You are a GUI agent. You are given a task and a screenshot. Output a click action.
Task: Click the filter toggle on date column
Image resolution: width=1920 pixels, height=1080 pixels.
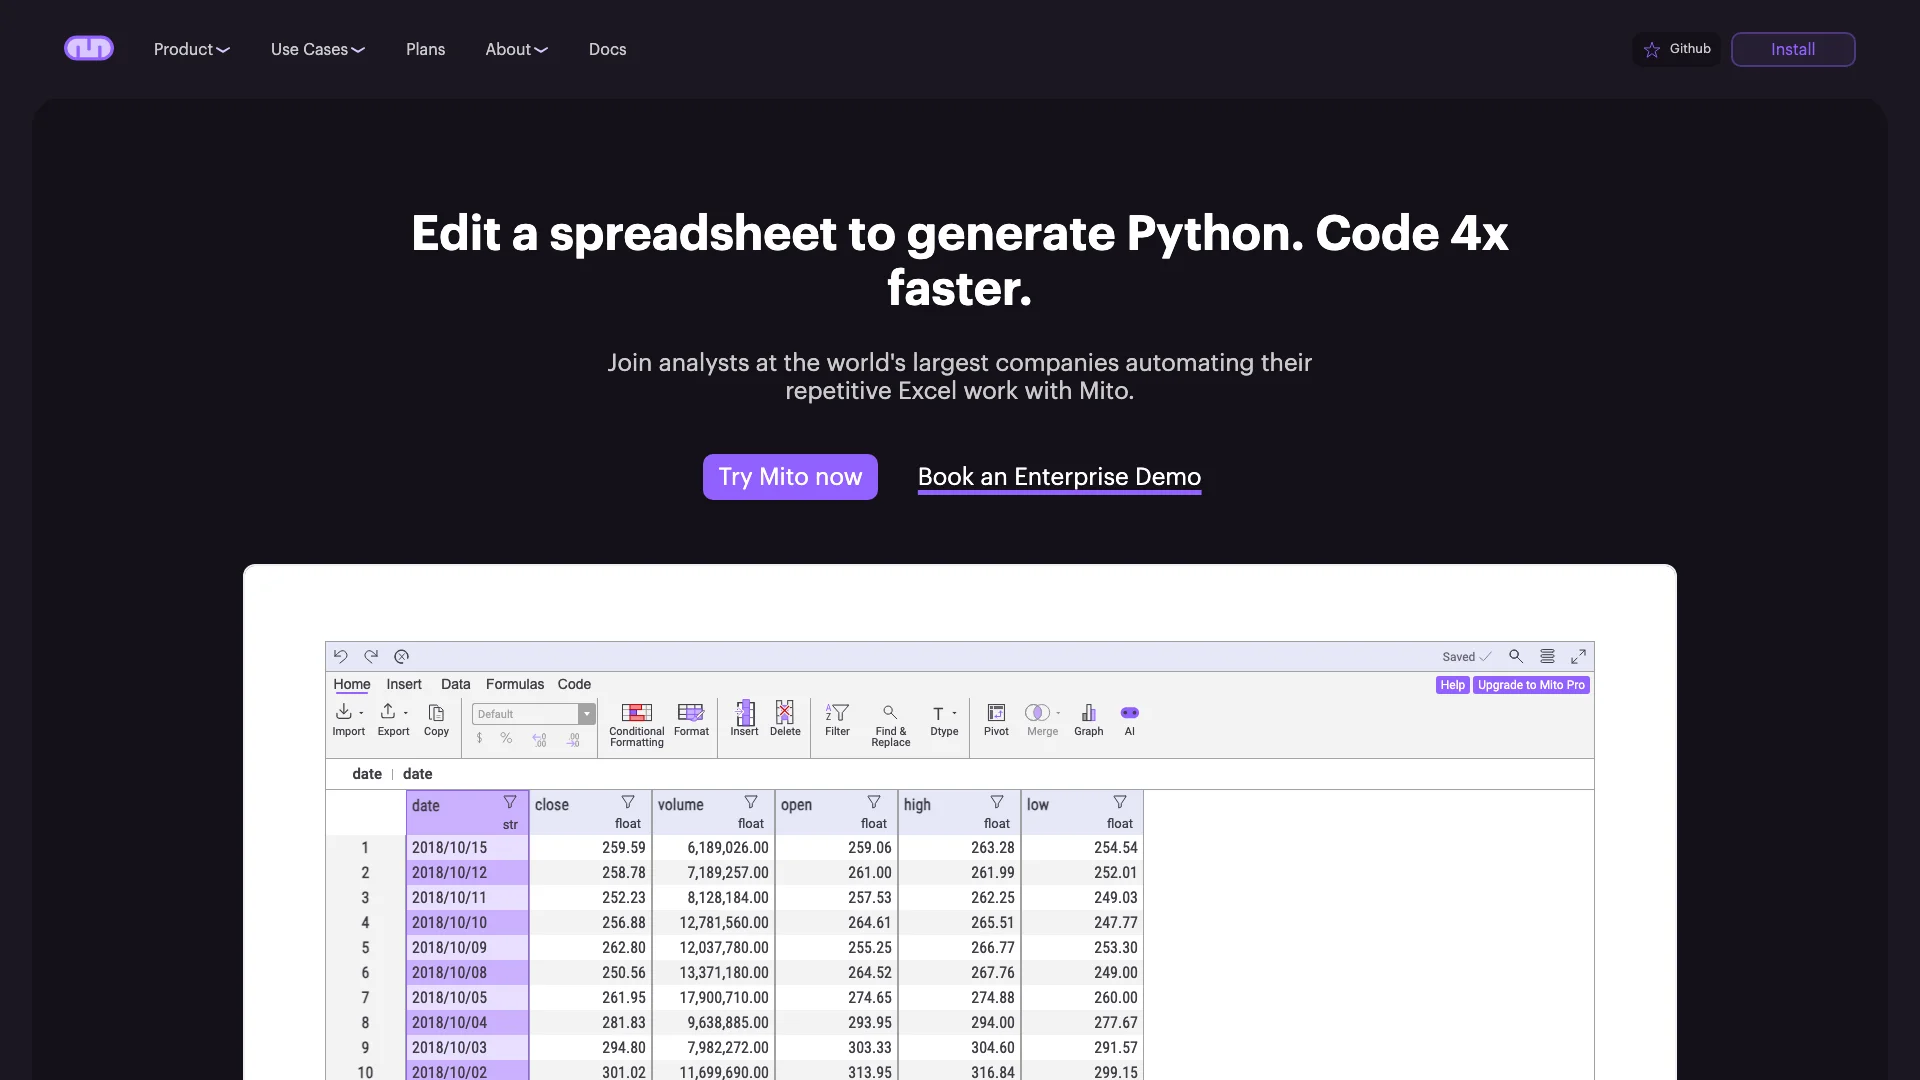[x=508, y=803]
